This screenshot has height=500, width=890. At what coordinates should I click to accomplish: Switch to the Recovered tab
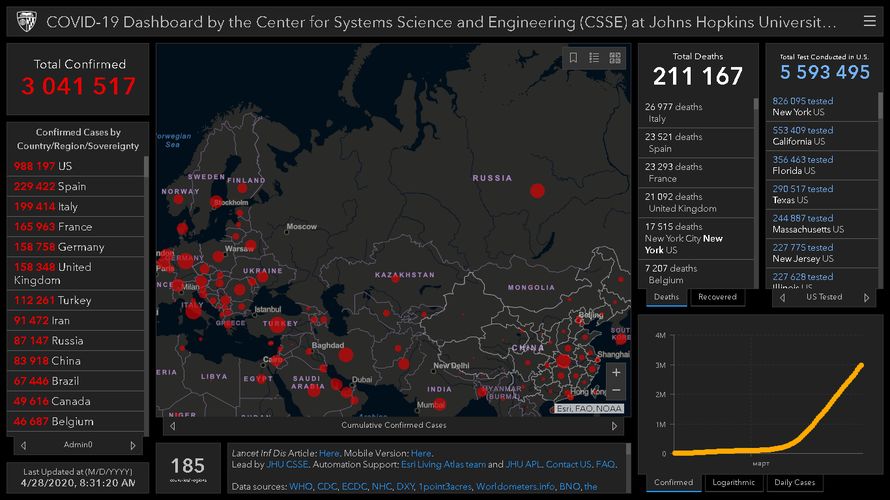coord(717,297)
